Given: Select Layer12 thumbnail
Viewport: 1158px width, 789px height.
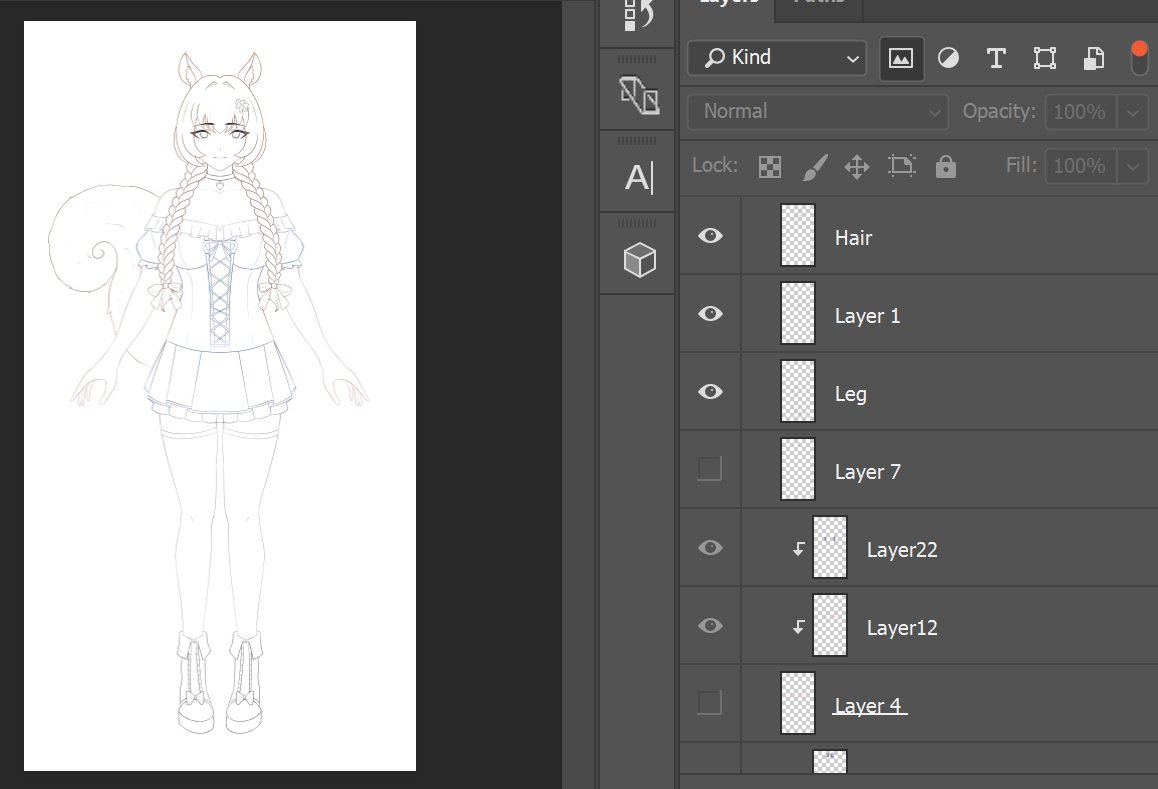Looking at the screenshot, I should click(830, 625).
